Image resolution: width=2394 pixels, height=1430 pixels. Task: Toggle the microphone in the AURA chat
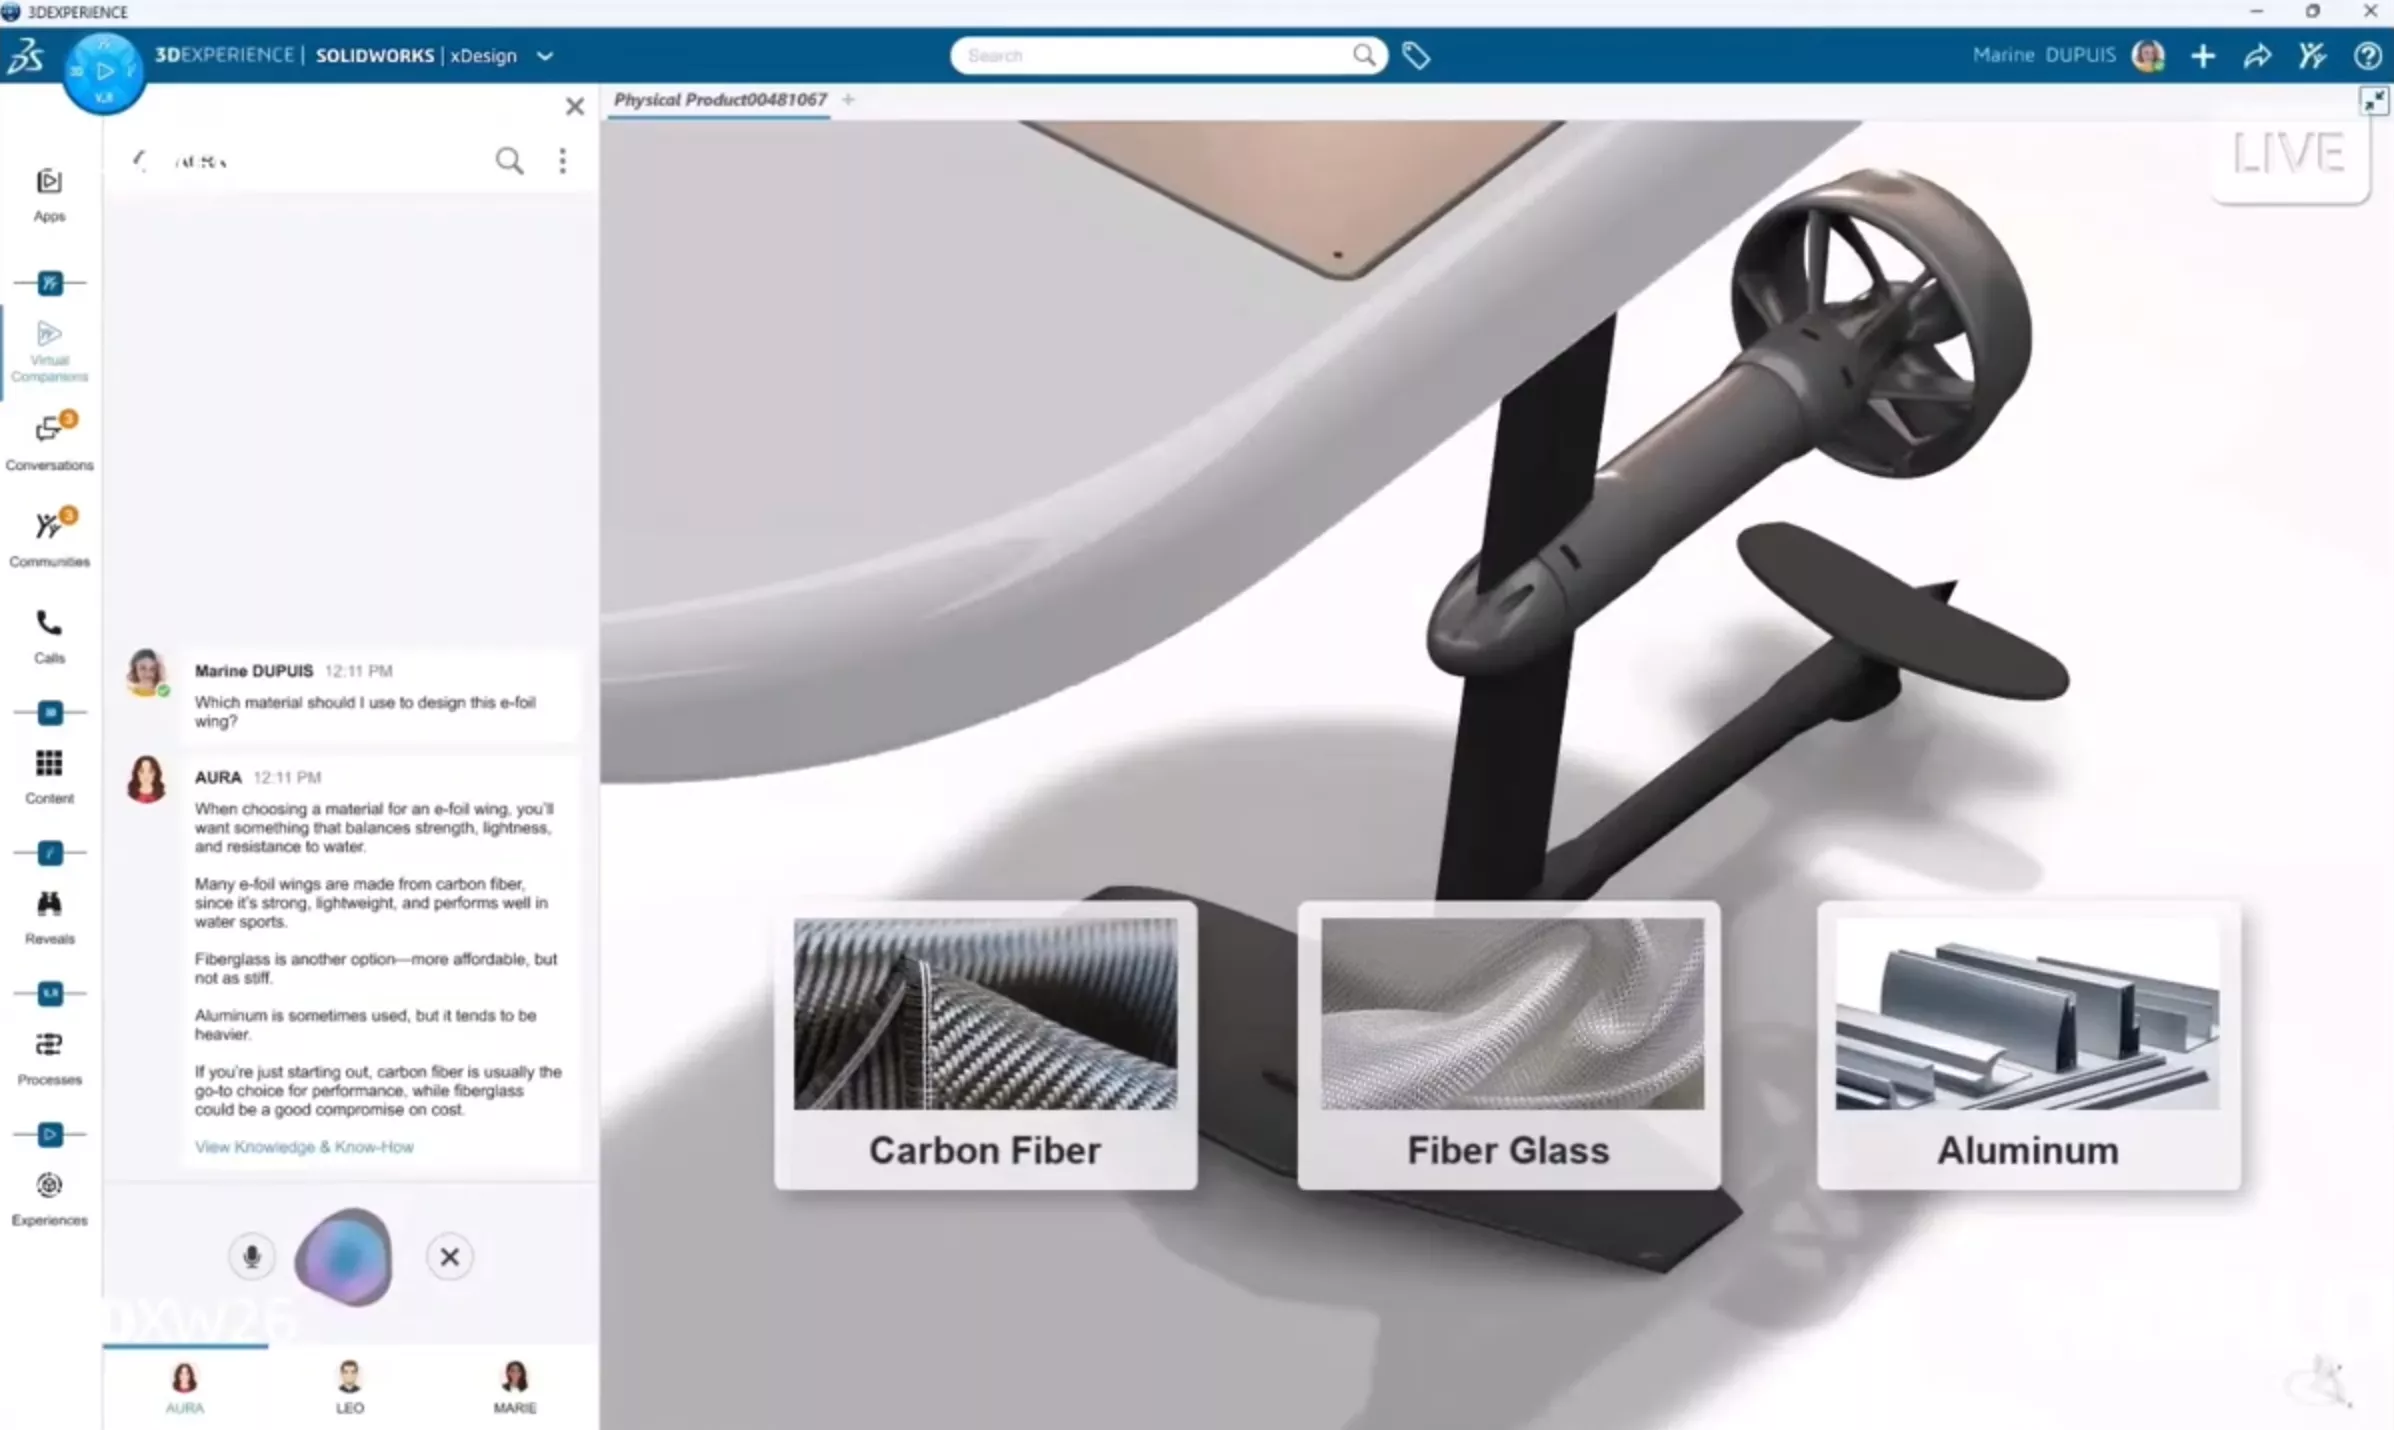tap(251, 1257)
